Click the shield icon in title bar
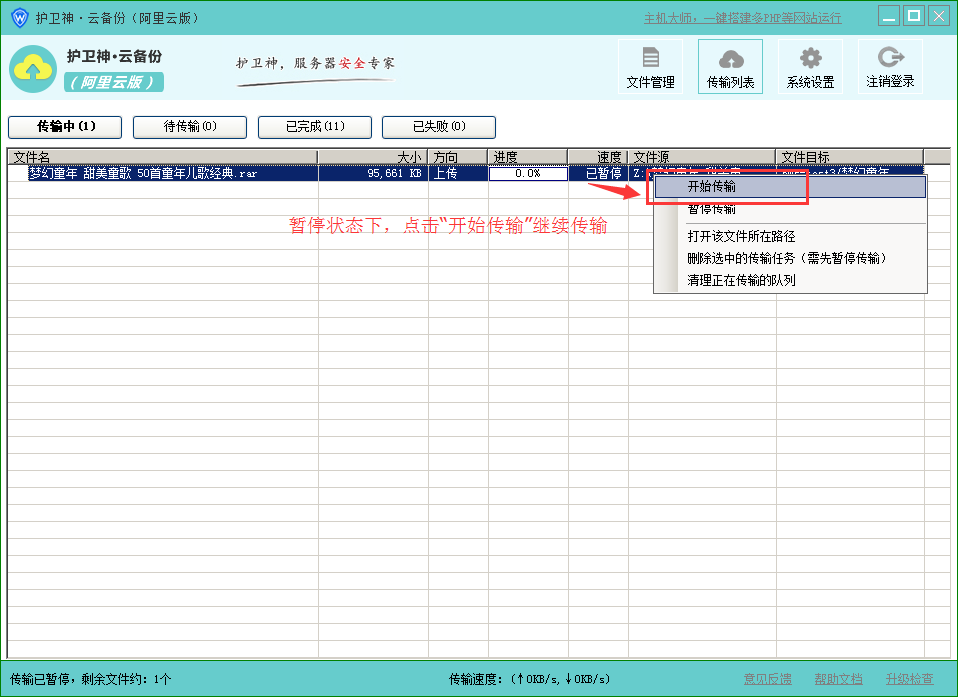This screenshot has height=697, width=958. pos(20,18)
